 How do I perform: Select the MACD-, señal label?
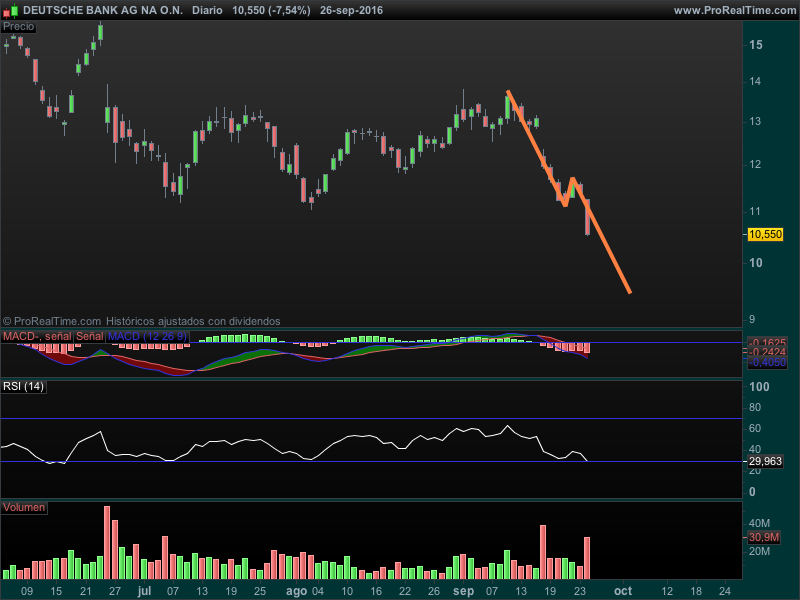tap(37, 336)
